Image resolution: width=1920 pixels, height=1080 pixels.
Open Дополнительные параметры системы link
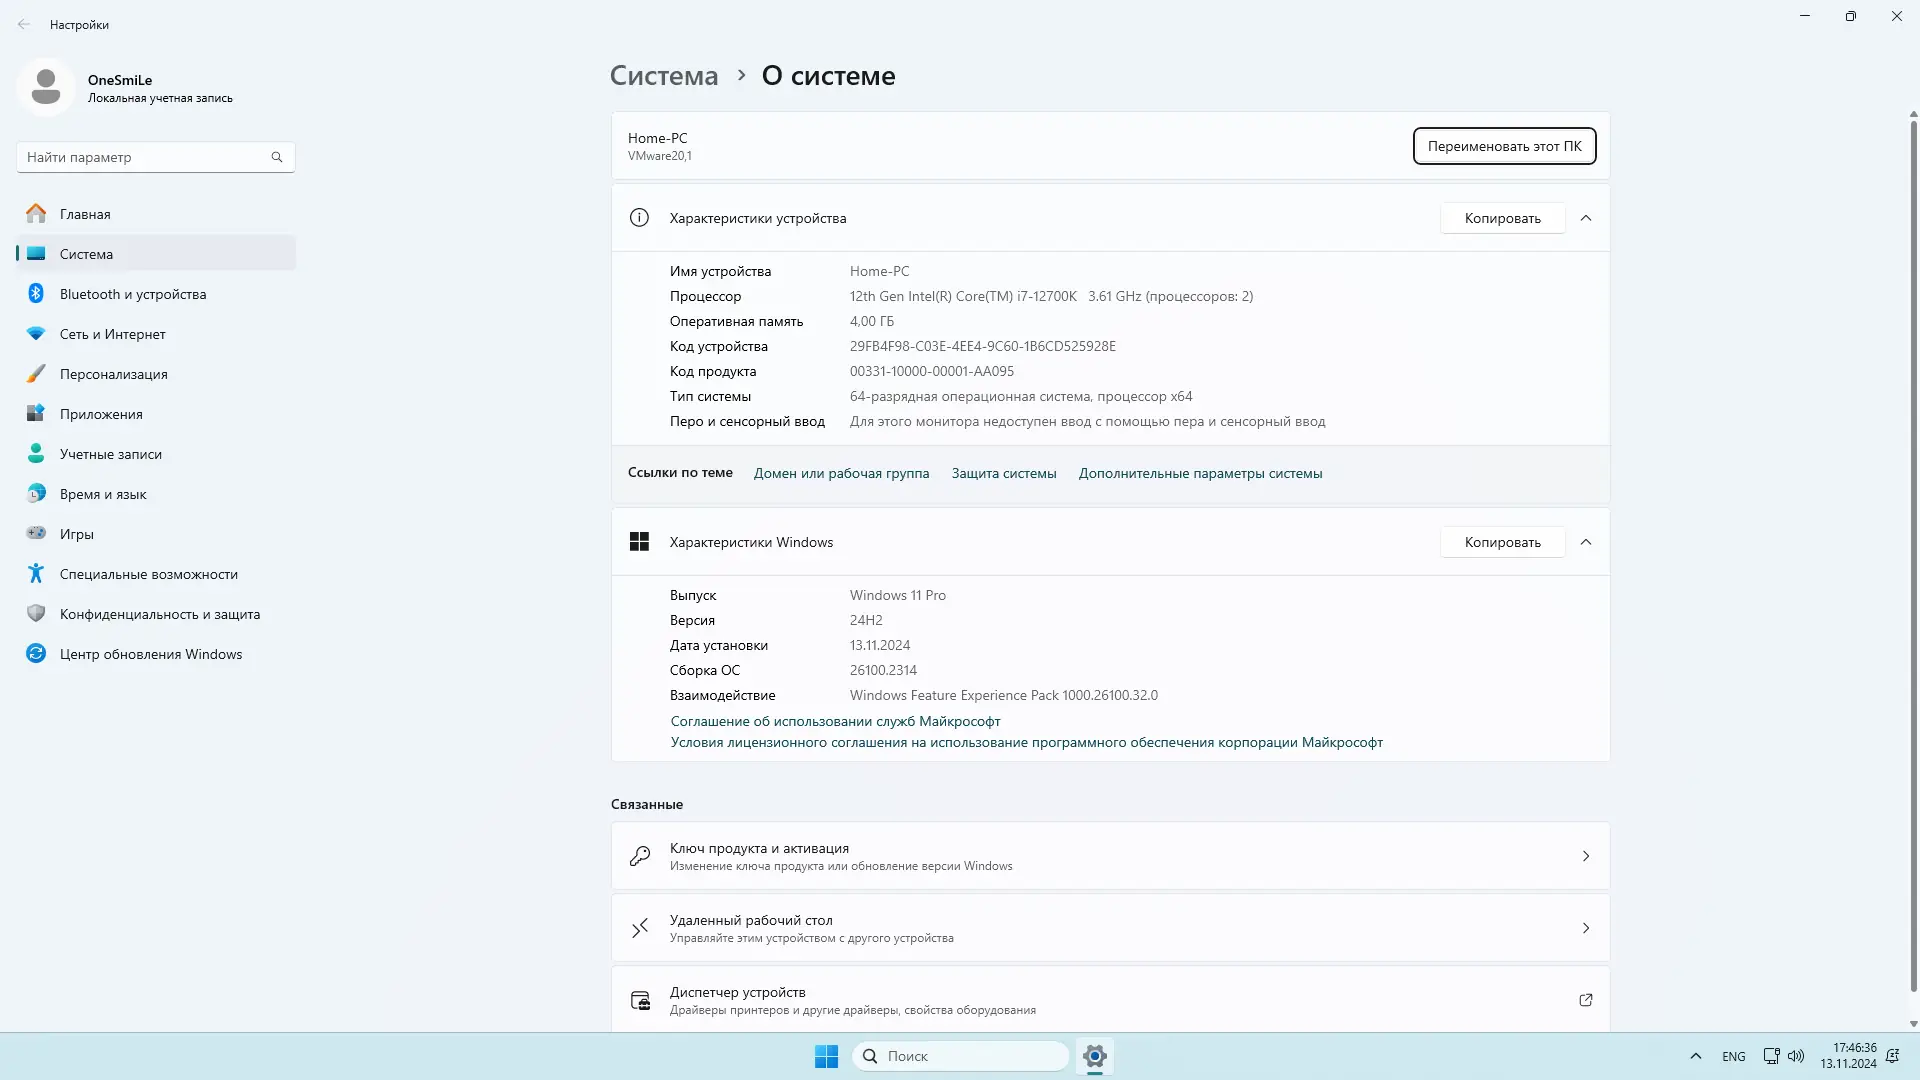1200,473
